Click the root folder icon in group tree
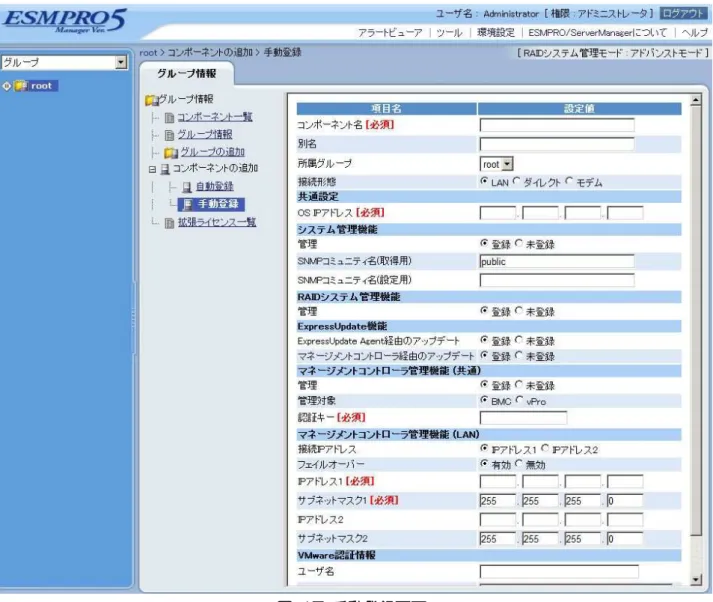 click(21, 86)
